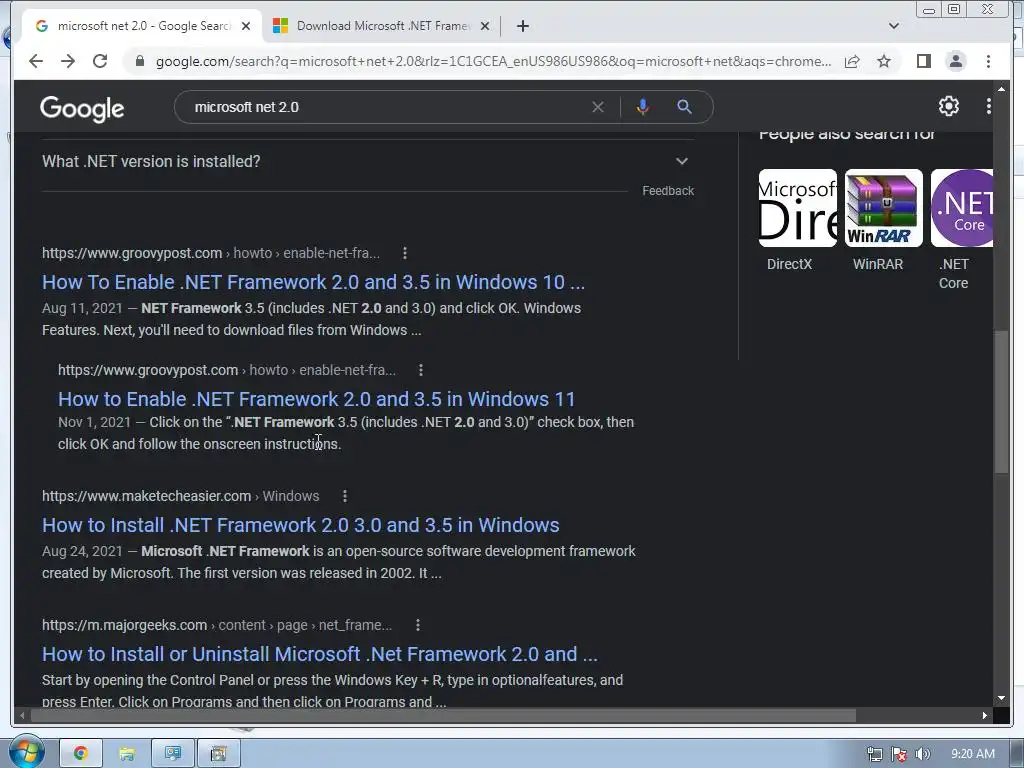The image size is (1024, 768).
Task: Open the volume speaker icon in system tray
Action: (x=923, y=754)
